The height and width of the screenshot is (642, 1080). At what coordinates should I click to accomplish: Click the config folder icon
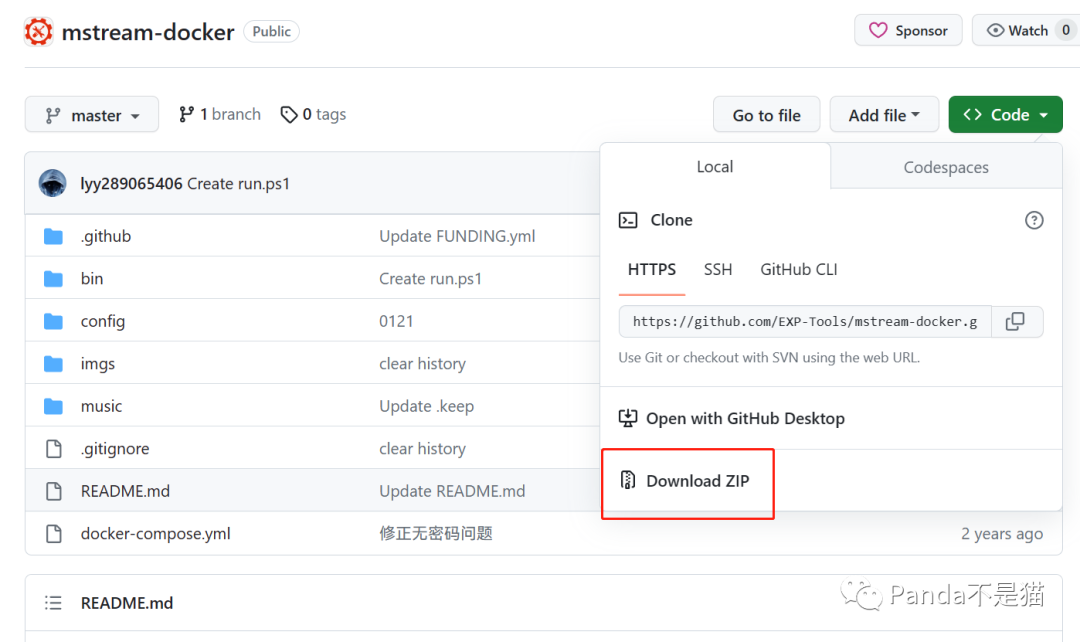coord(53,322)
